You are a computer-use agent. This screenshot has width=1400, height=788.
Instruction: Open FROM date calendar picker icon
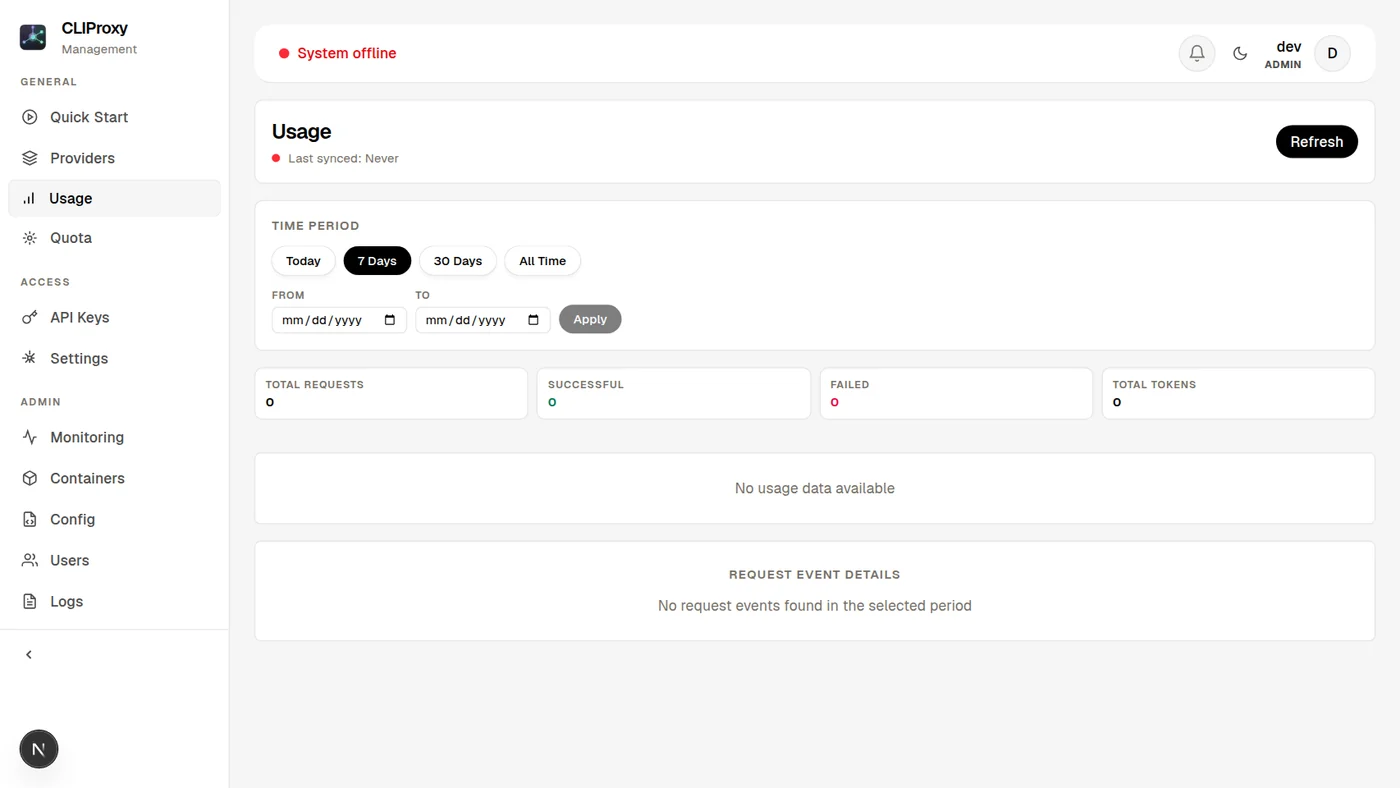click(390, 320)
